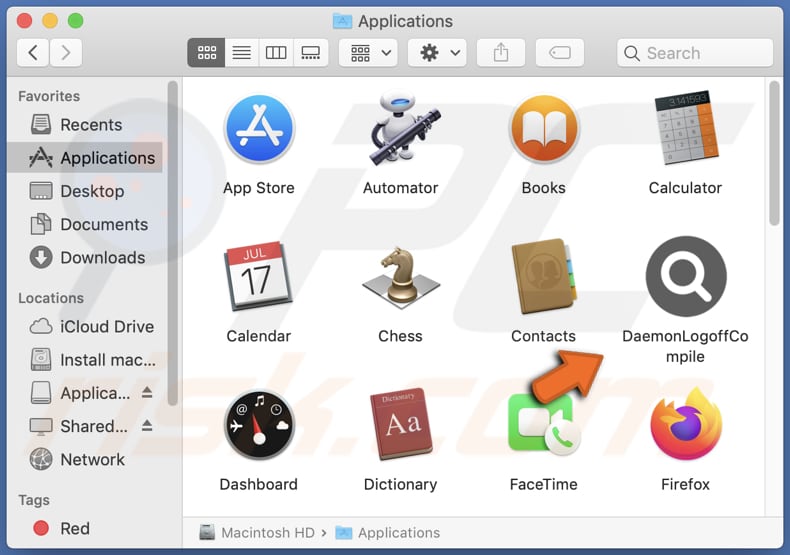The image size is (790, 555).
Task: Open Recents in the sidebar
Action: pyautogui.click(x=85, y=124)
